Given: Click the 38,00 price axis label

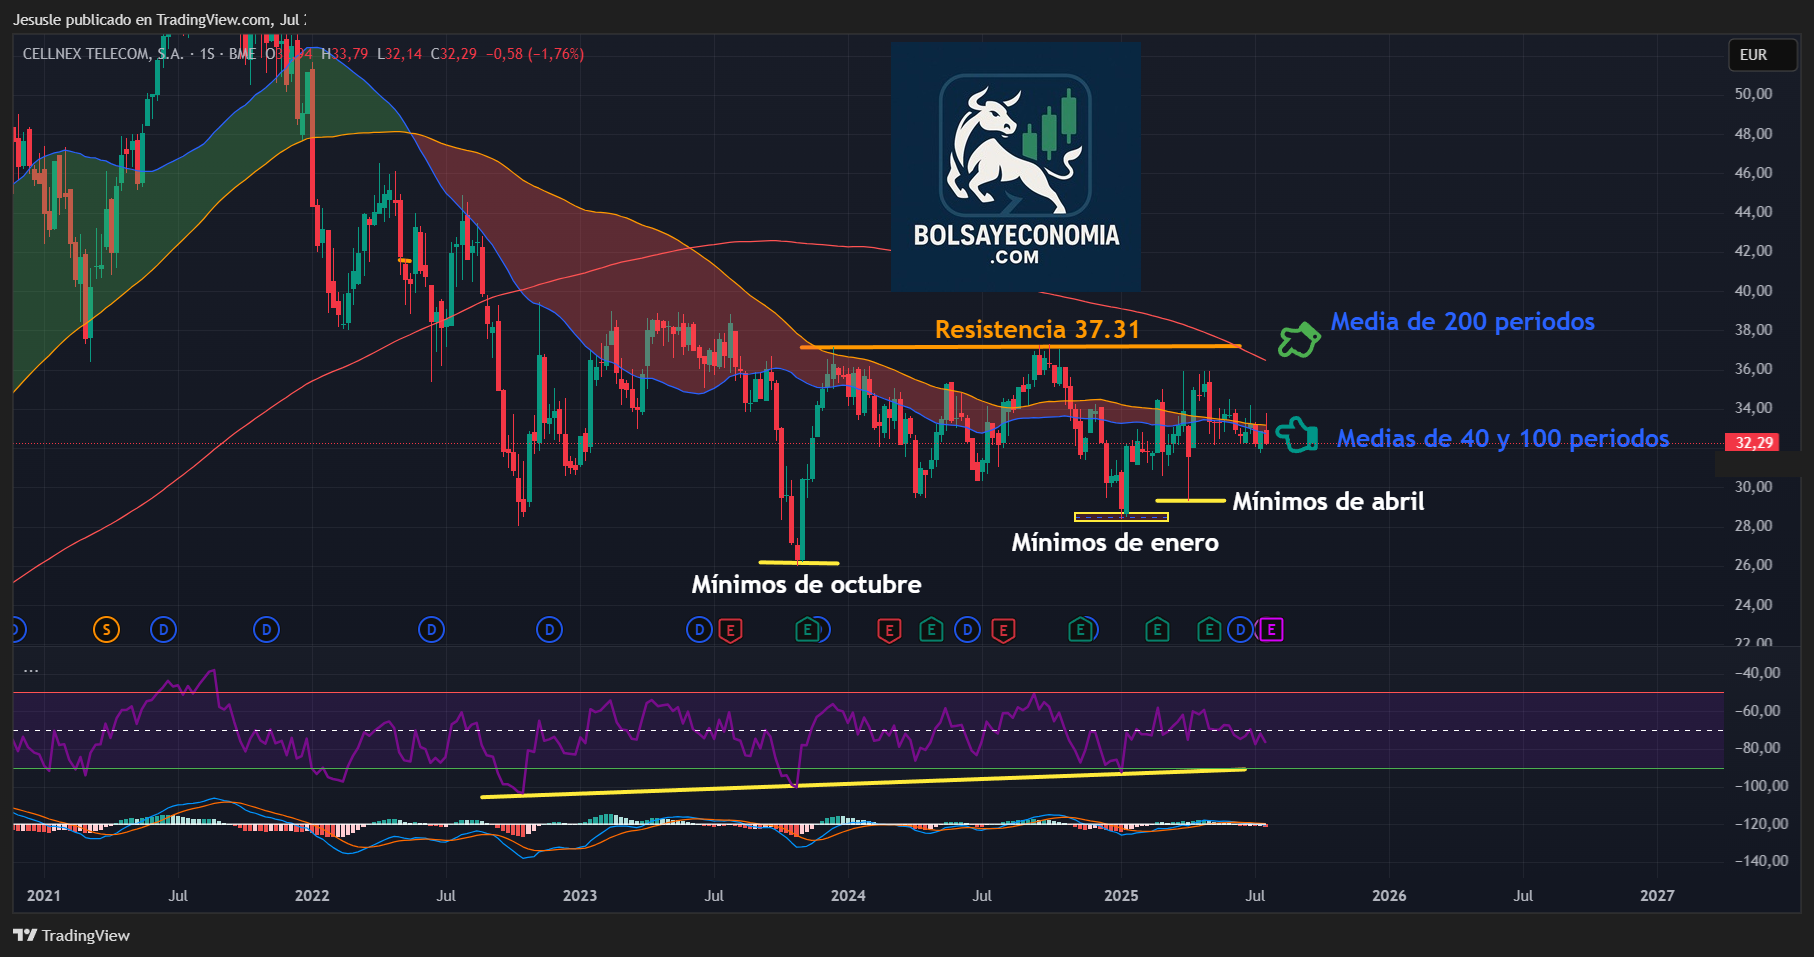Looking at the screenshot, I should click(1753, 329).
